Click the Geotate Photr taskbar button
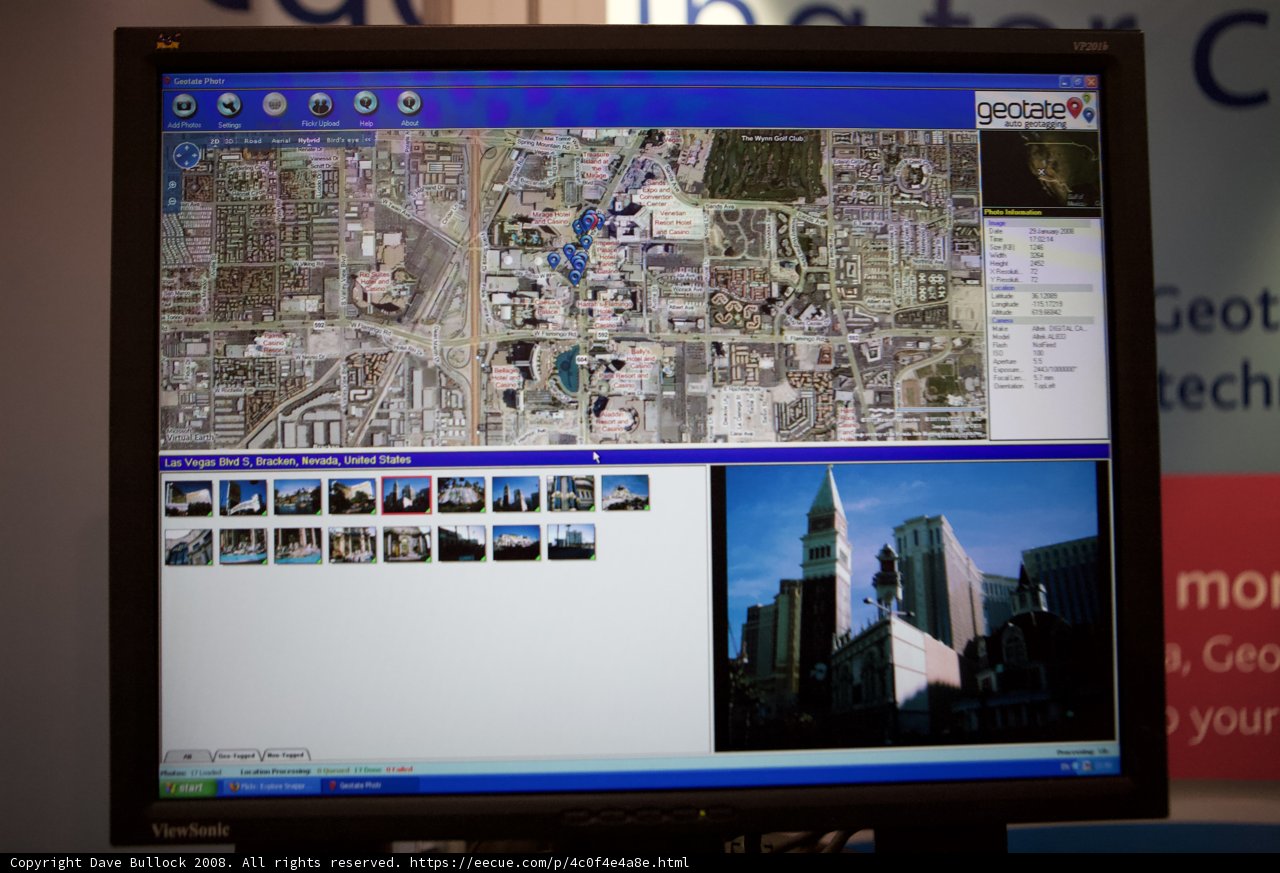The image size is (1280, 873). click(x=368, y=786)
